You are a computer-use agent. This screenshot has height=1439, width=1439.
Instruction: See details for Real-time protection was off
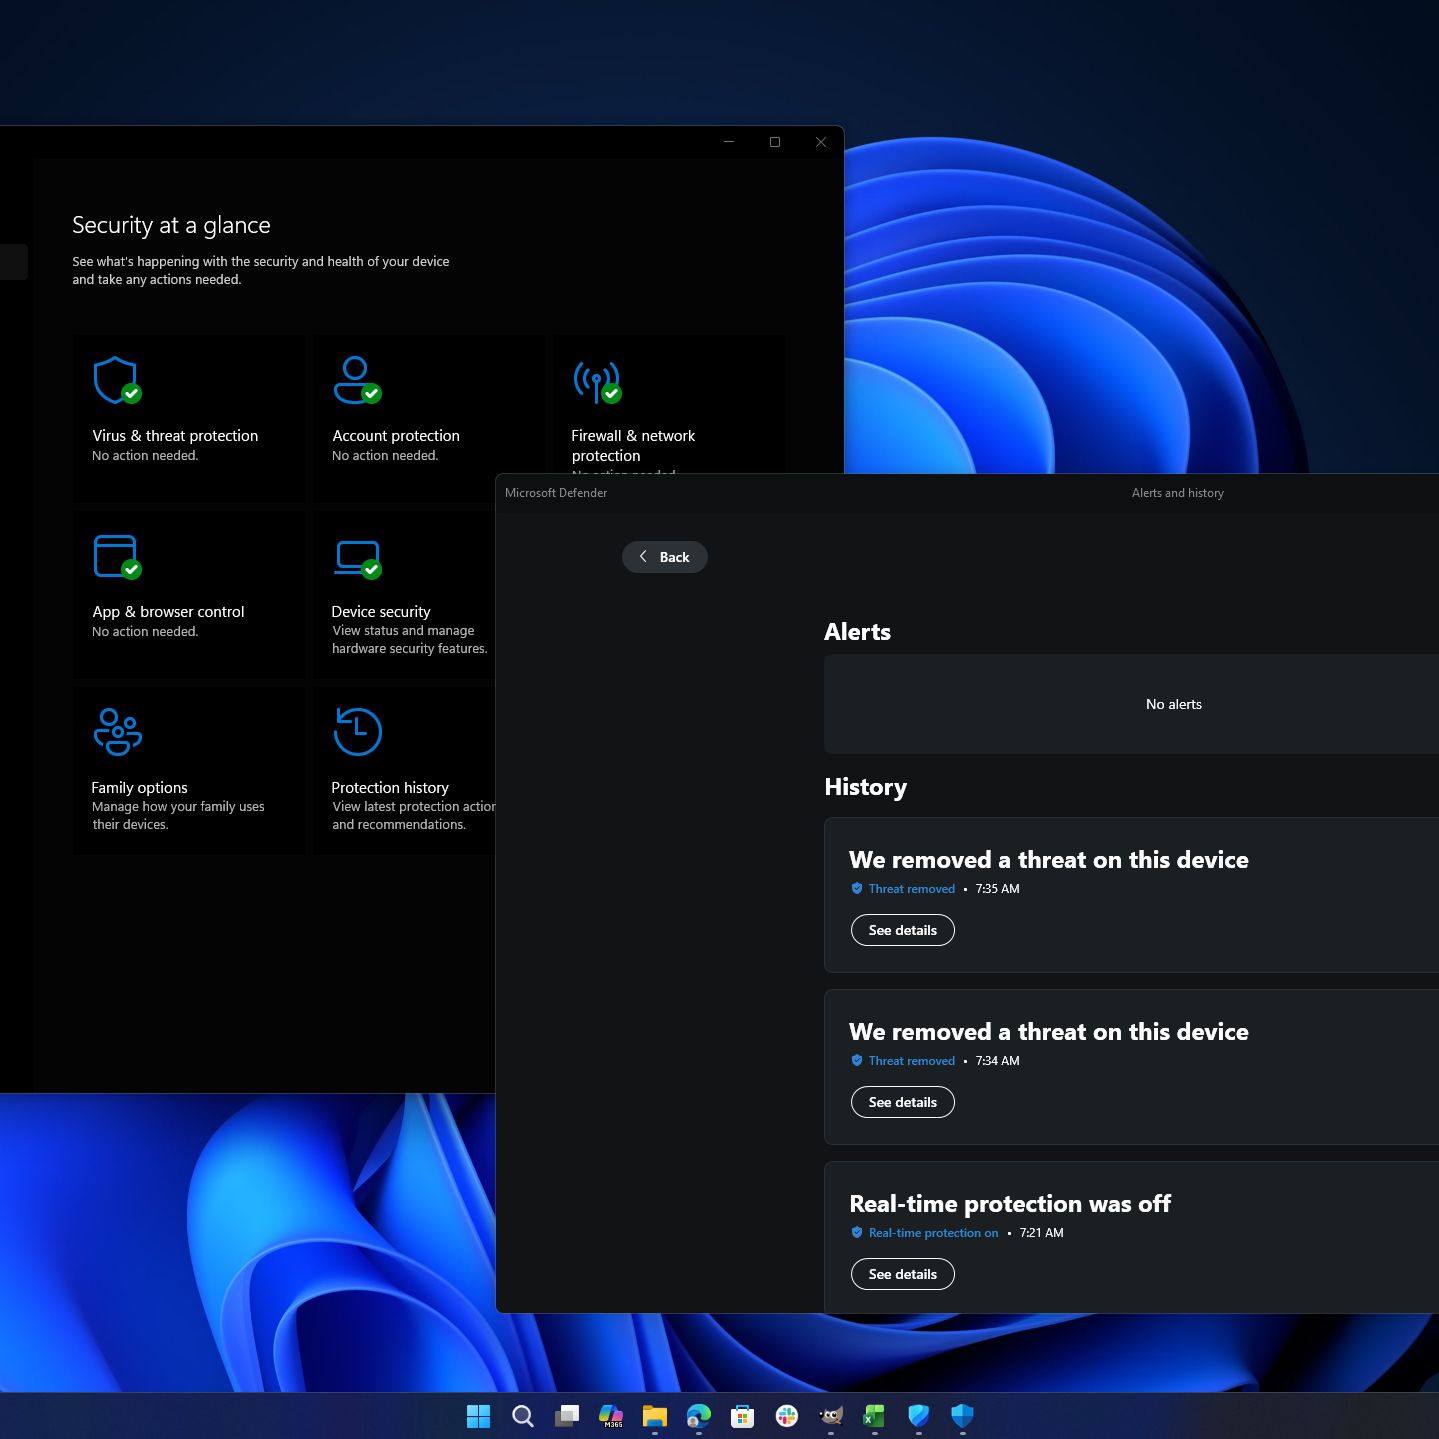pos(903,1274)
